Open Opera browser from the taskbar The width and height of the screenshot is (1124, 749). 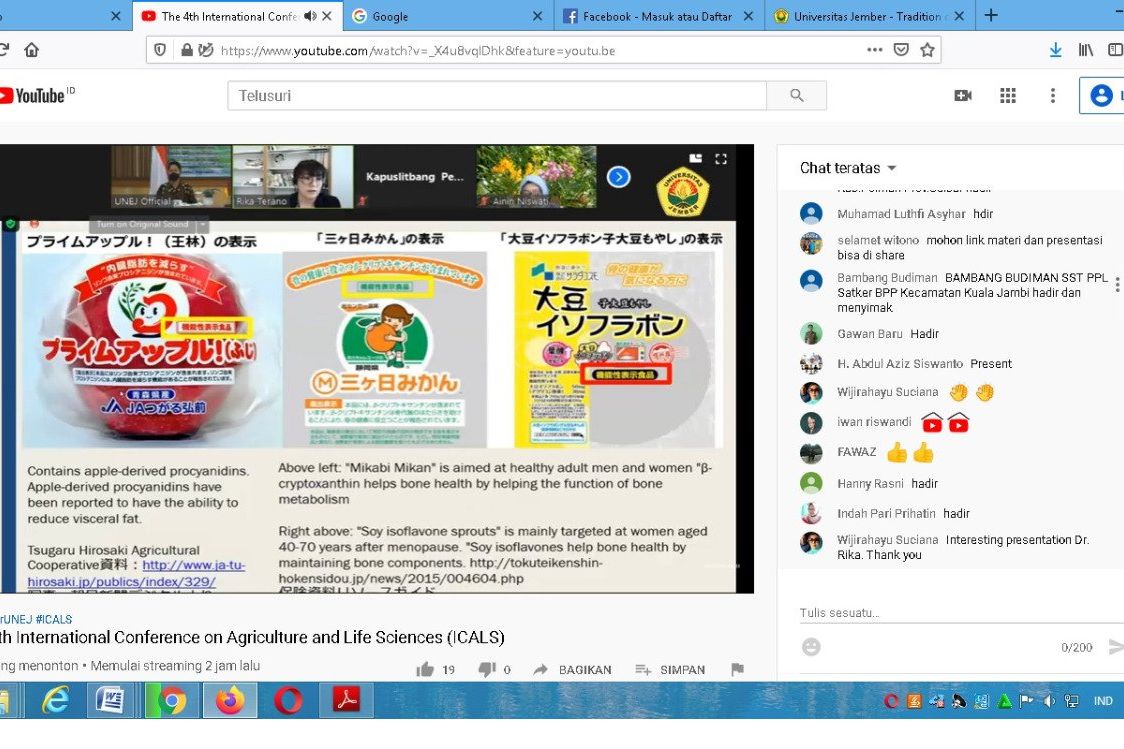tap(288, 700)
